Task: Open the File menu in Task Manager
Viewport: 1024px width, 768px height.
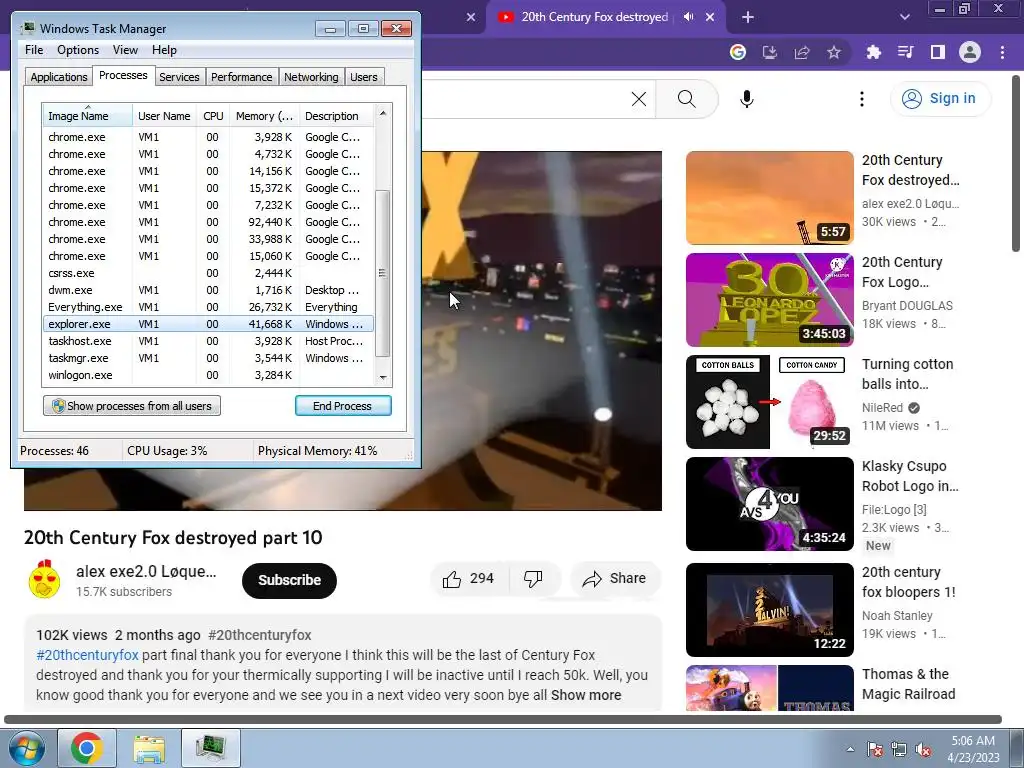Action: pos(34,50)
